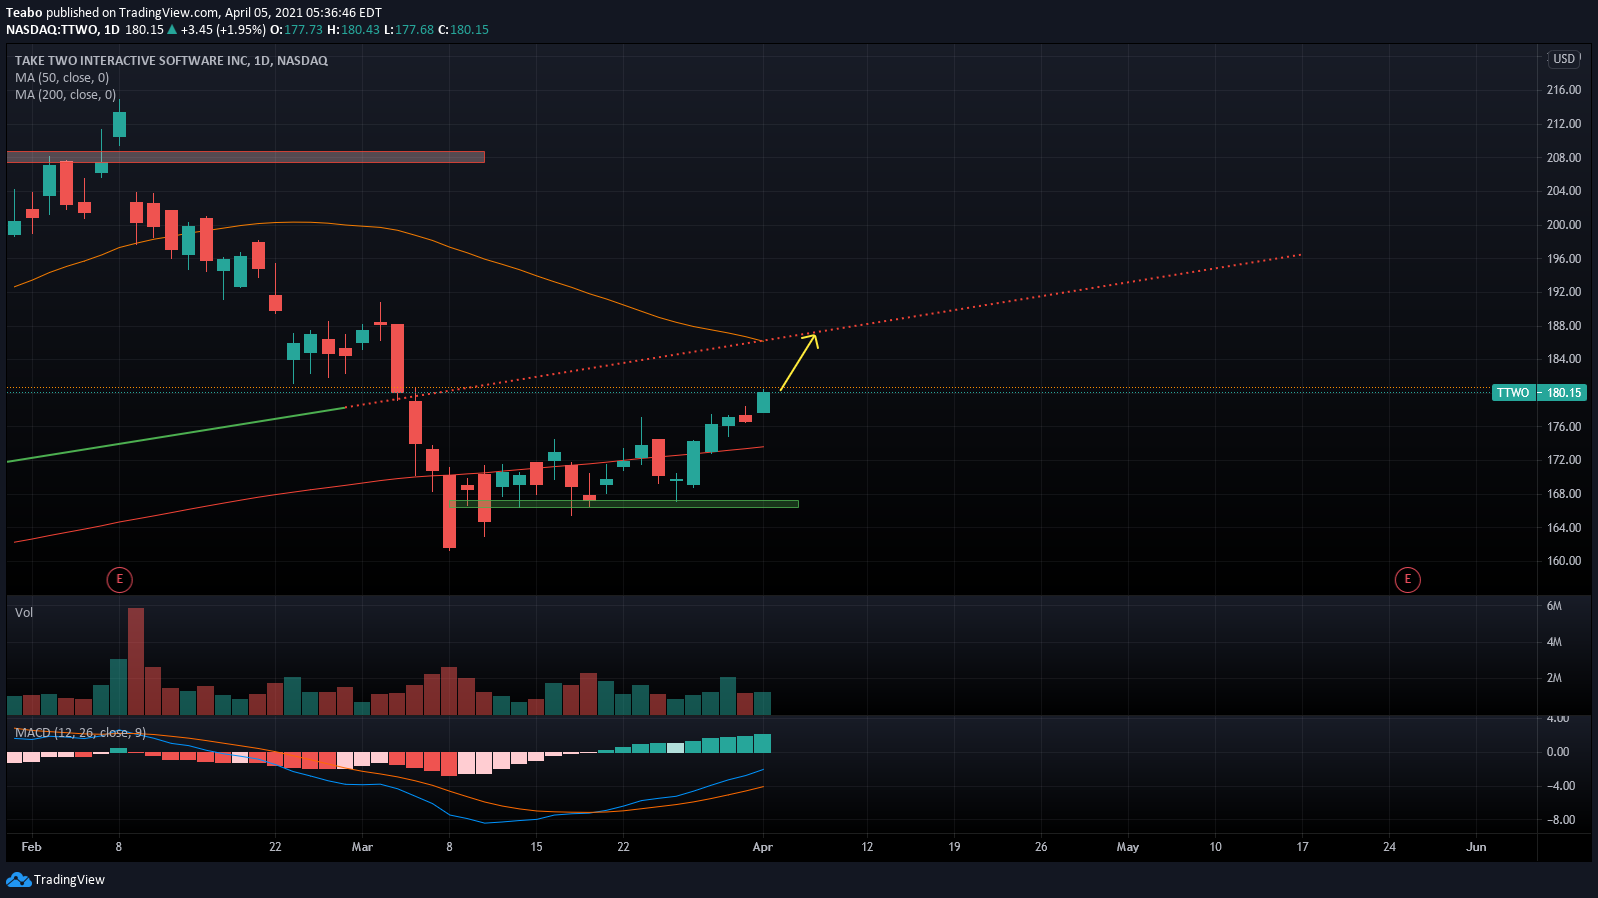
Task: Click the Mar date axis label
Action: pos(362,847)
